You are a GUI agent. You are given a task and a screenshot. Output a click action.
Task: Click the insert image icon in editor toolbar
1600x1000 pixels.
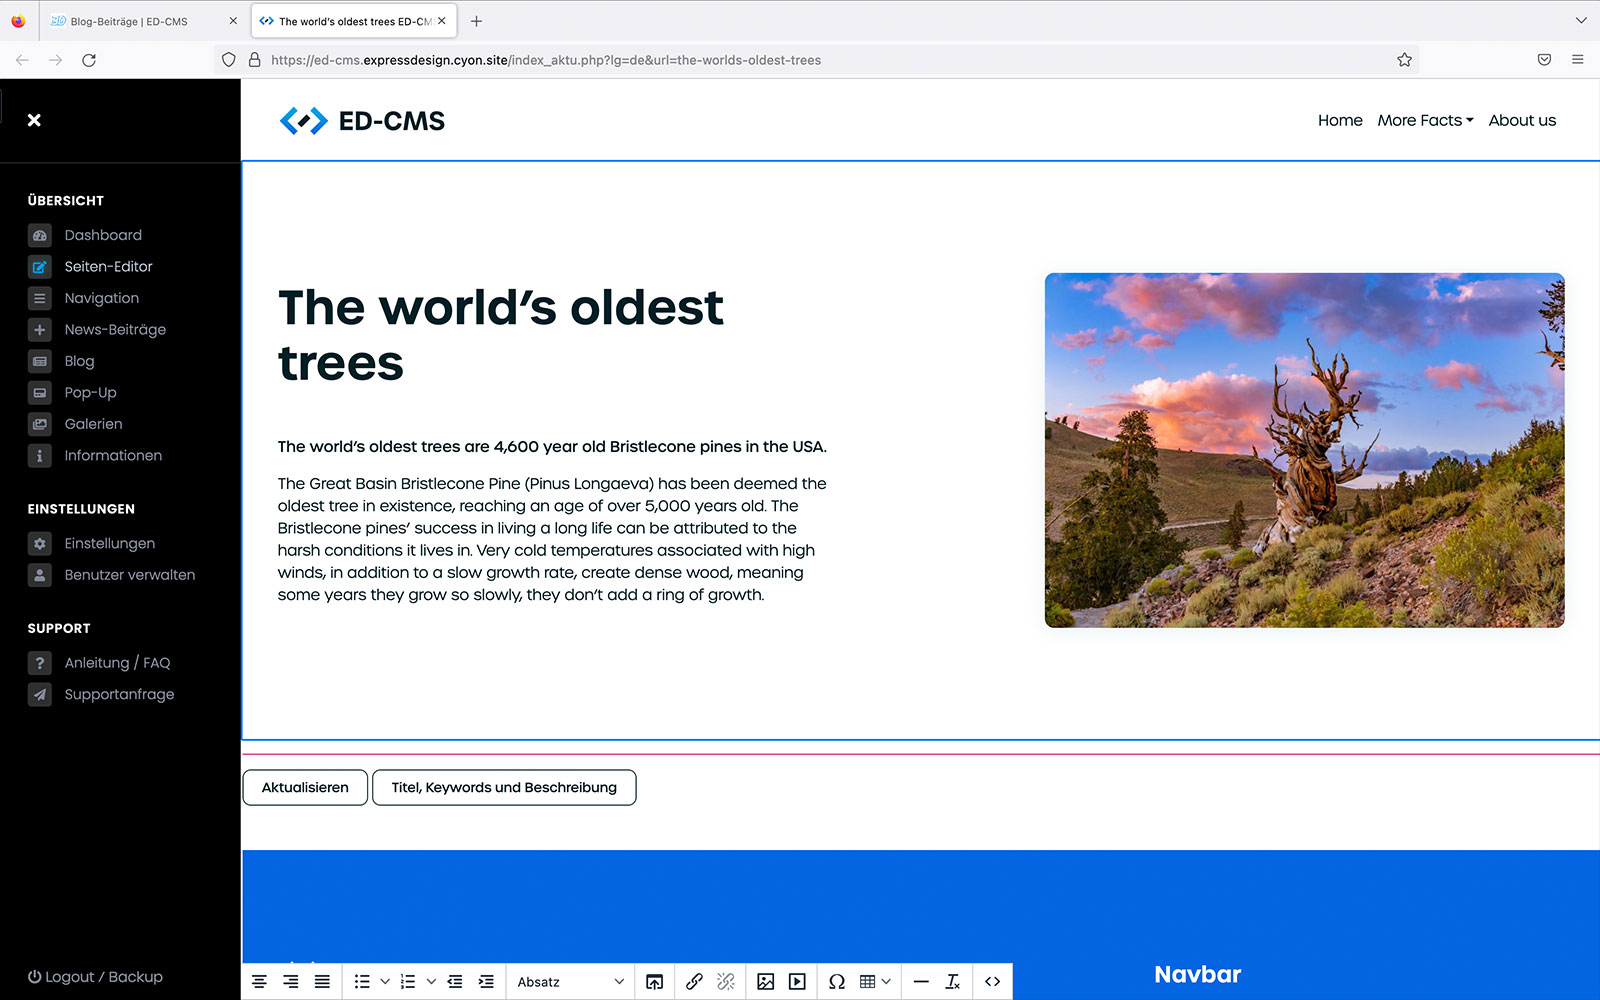click(x=765, y=982)
